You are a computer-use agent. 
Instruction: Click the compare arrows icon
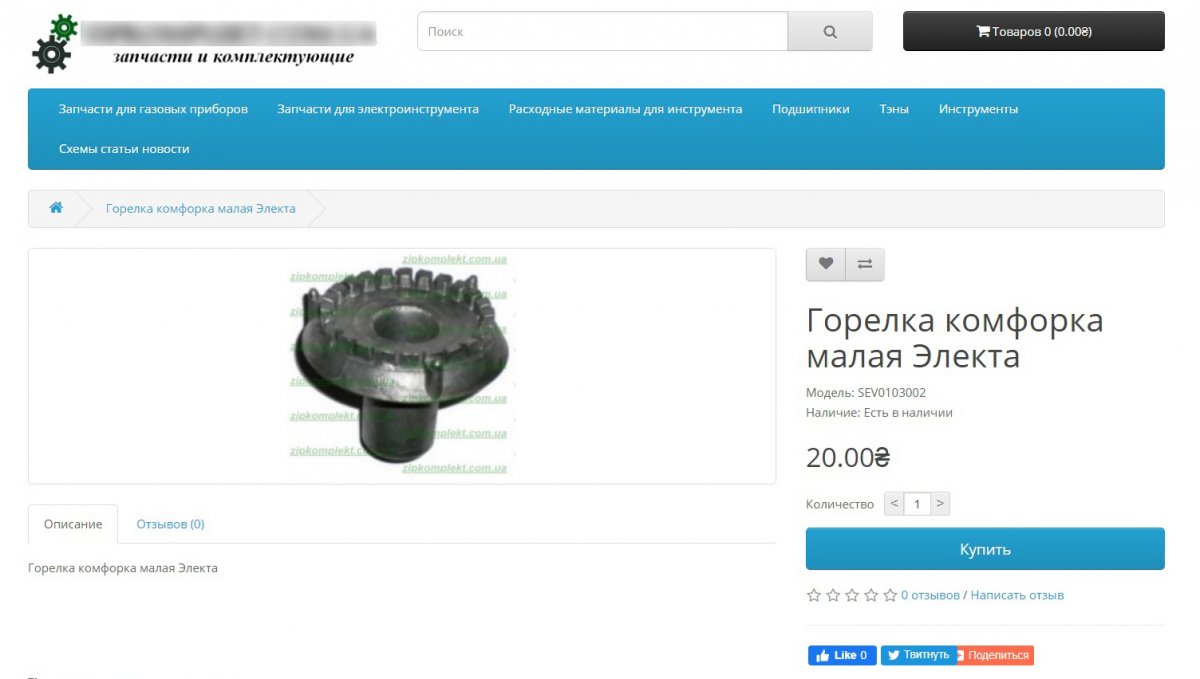click(x=865, y=264)
